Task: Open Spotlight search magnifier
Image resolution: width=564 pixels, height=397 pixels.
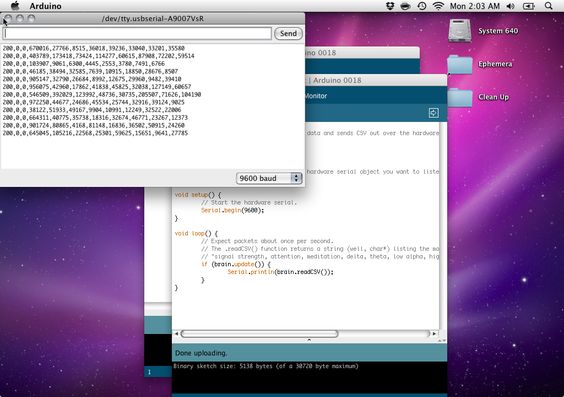Action: pyautogui.click(x=549, y=6)
